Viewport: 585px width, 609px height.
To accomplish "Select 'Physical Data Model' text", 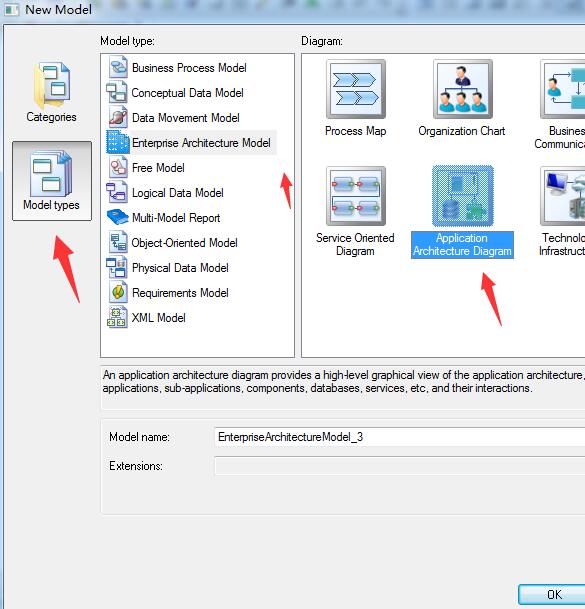I will coord(180,268).
